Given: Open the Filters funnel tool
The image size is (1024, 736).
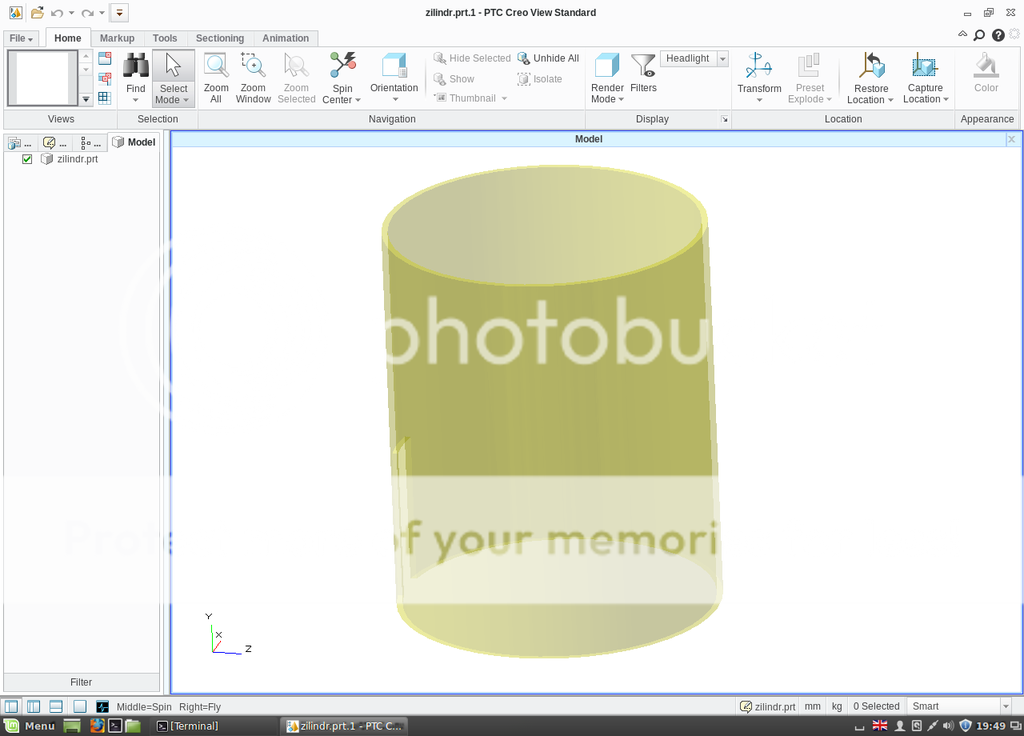Looking at the screenshot, I should (643, 67).
